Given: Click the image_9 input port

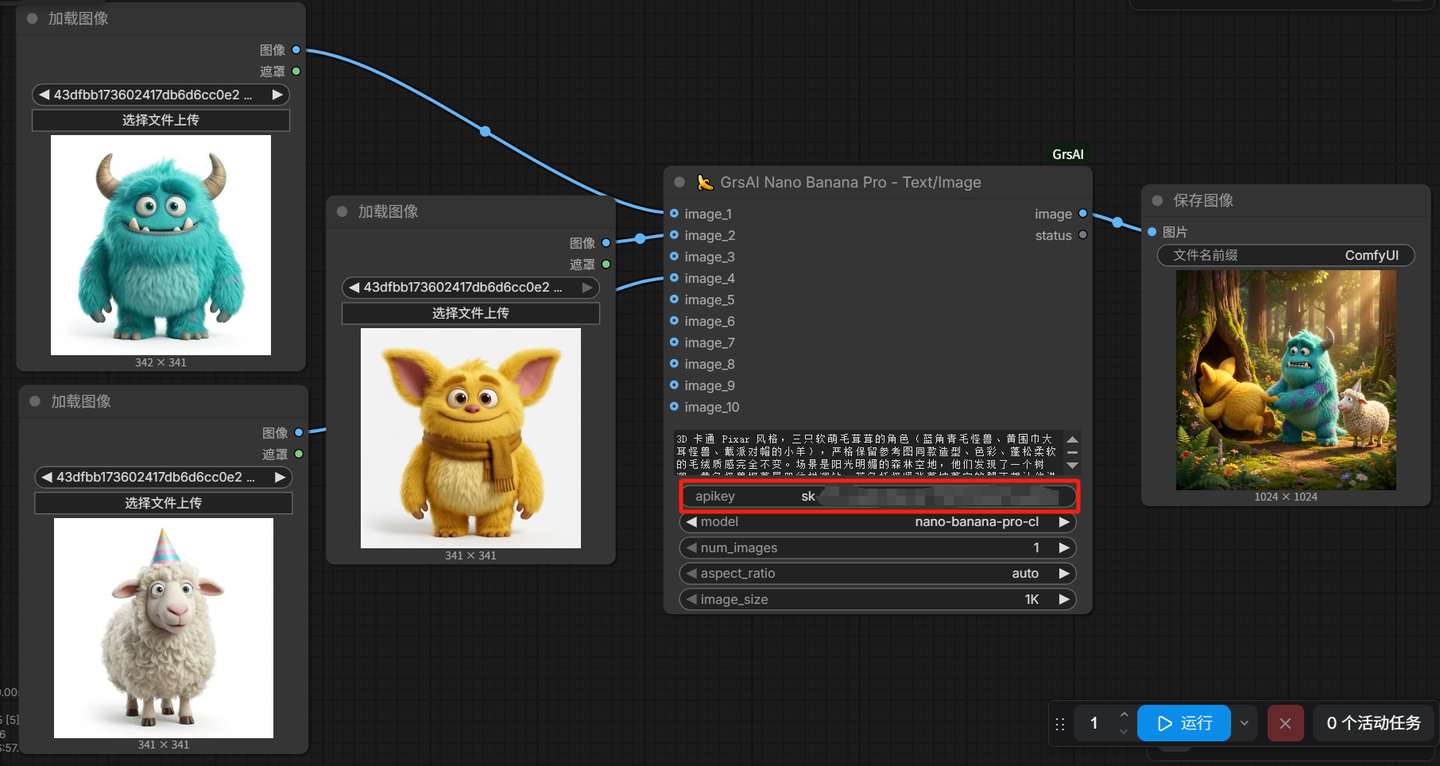Looking at the screenshot, I should pyautogui.click(x=674, y=386).
